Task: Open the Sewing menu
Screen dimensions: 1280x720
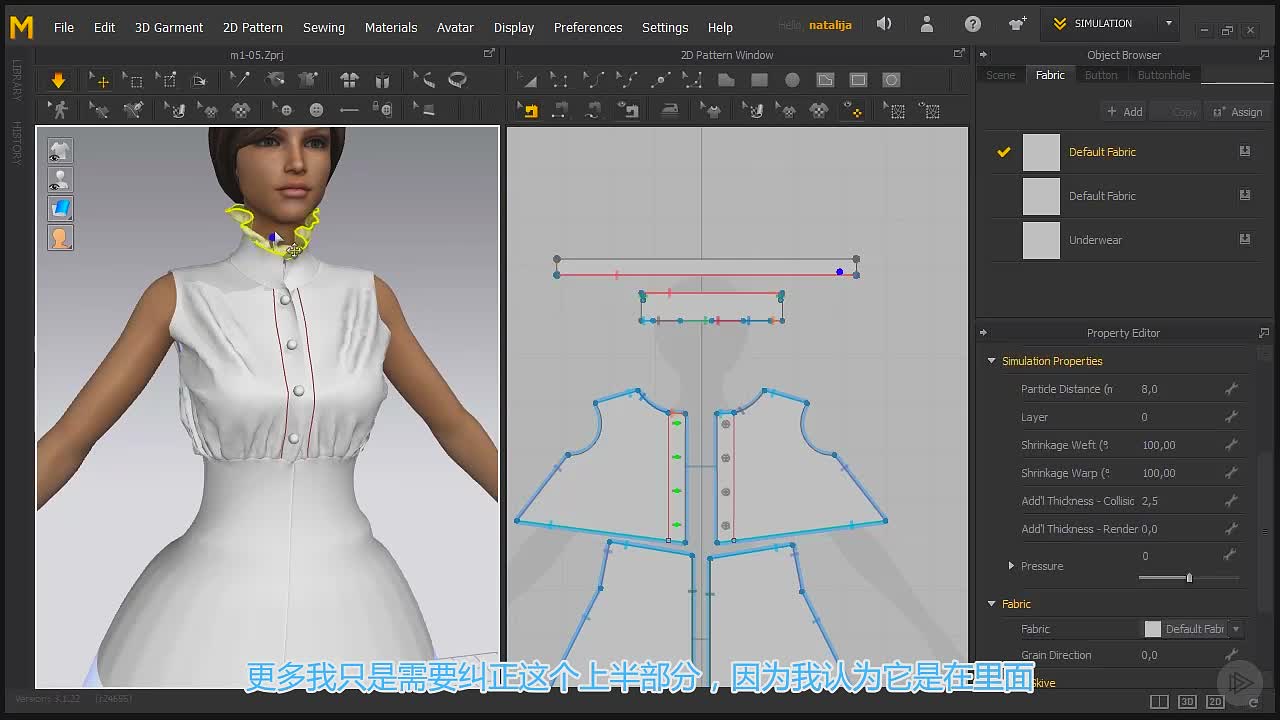Action: 323,27
